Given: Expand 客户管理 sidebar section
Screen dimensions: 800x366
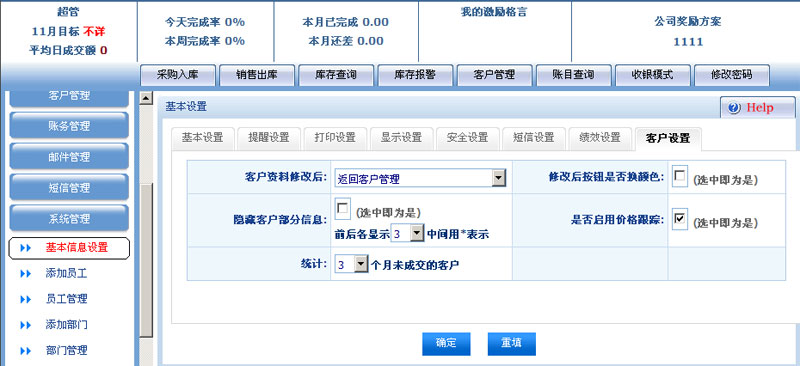Looking at the screenshot, I should point(69,98).
